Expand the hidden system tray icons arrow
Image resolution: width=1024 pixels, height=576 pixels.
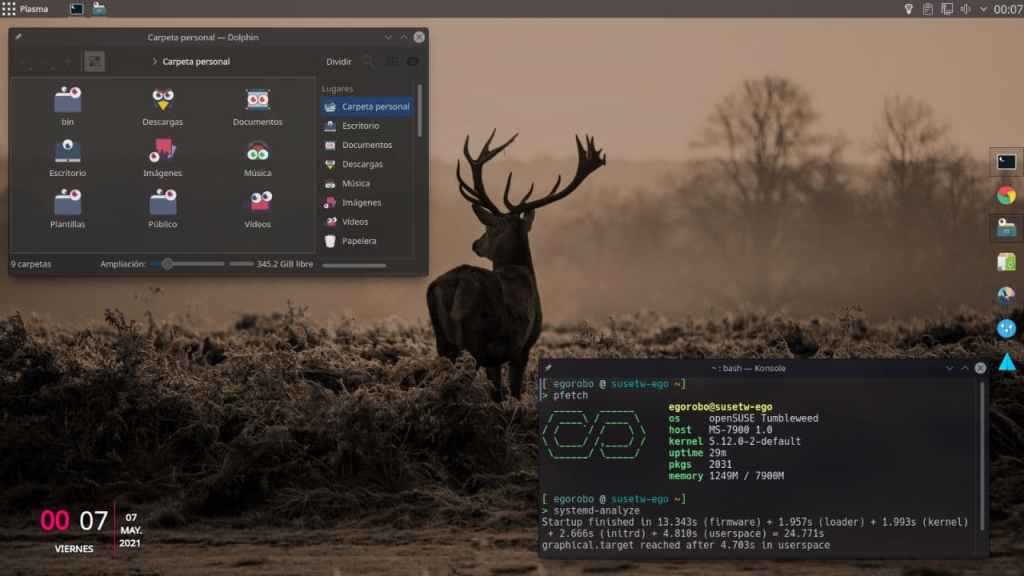click(984, 9)
